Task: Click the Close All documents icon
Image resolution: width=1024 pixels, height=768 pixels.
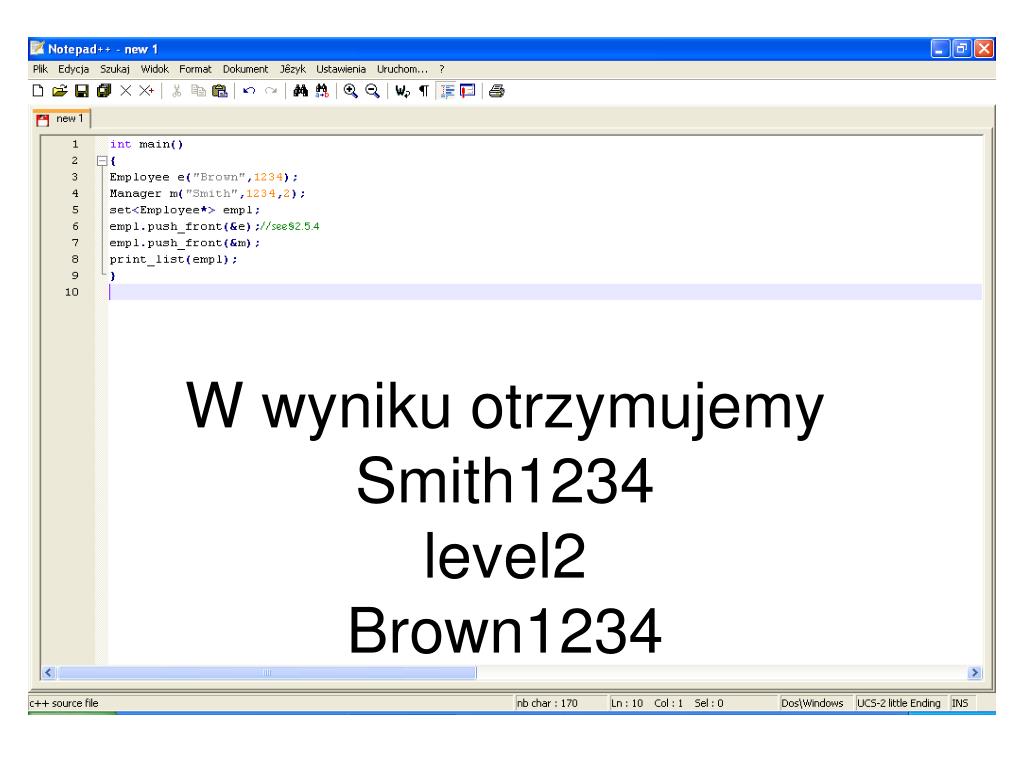Action: point(147,91)
